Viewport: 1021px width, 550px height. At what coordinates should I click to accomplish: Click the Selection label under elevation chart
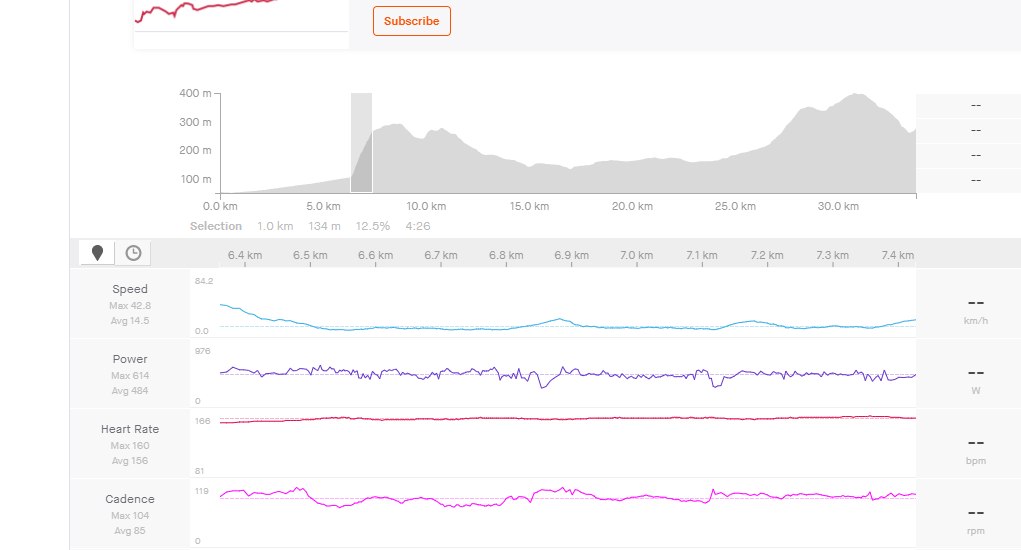click(216, 227)
